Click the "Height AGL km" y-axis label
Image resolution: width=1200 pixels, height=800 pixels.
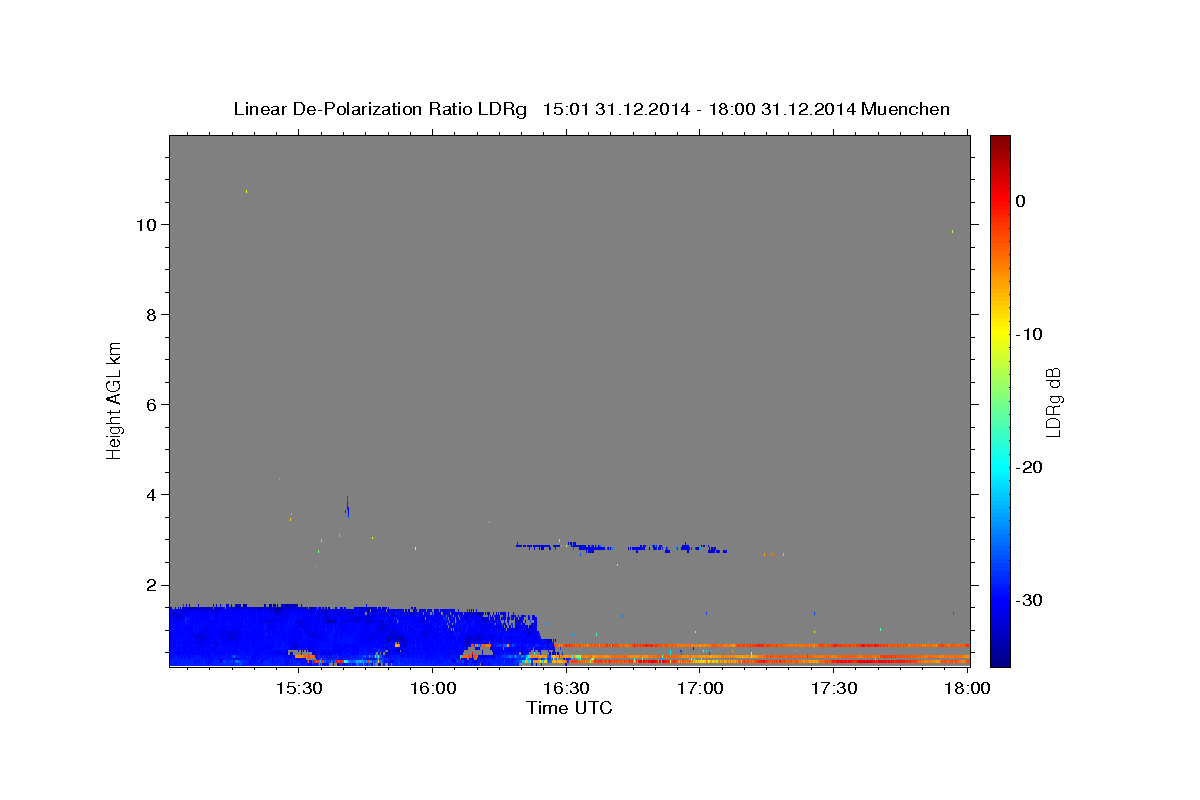point(114,400)
